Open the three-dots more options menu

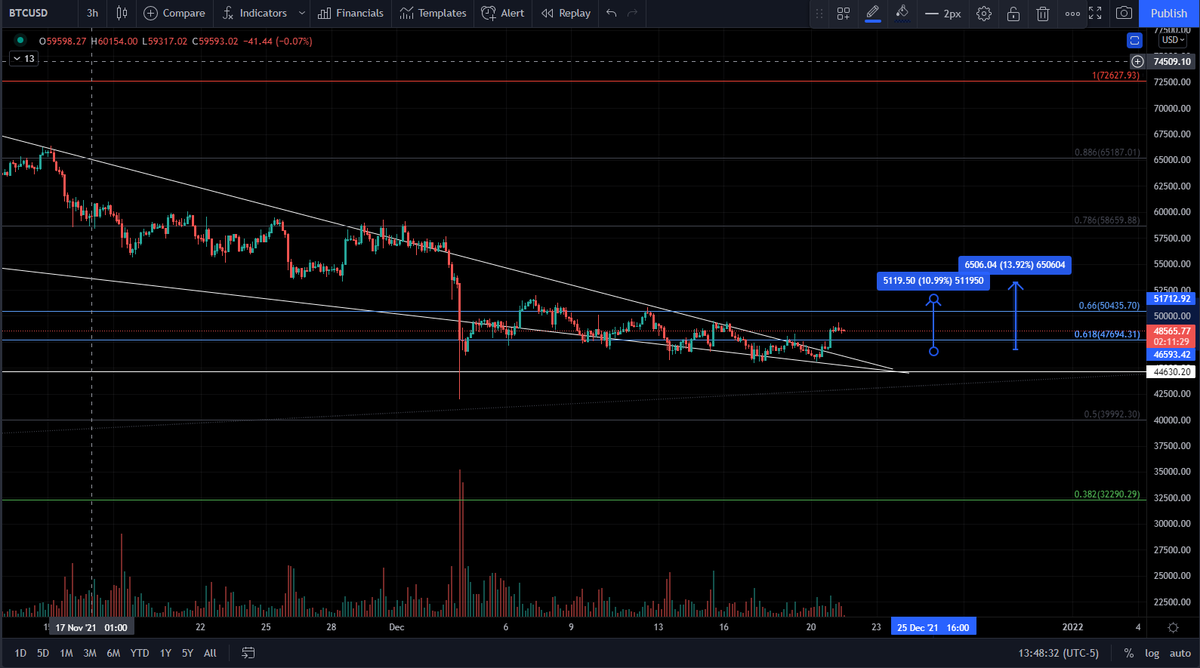click(x=1072, y=14)
